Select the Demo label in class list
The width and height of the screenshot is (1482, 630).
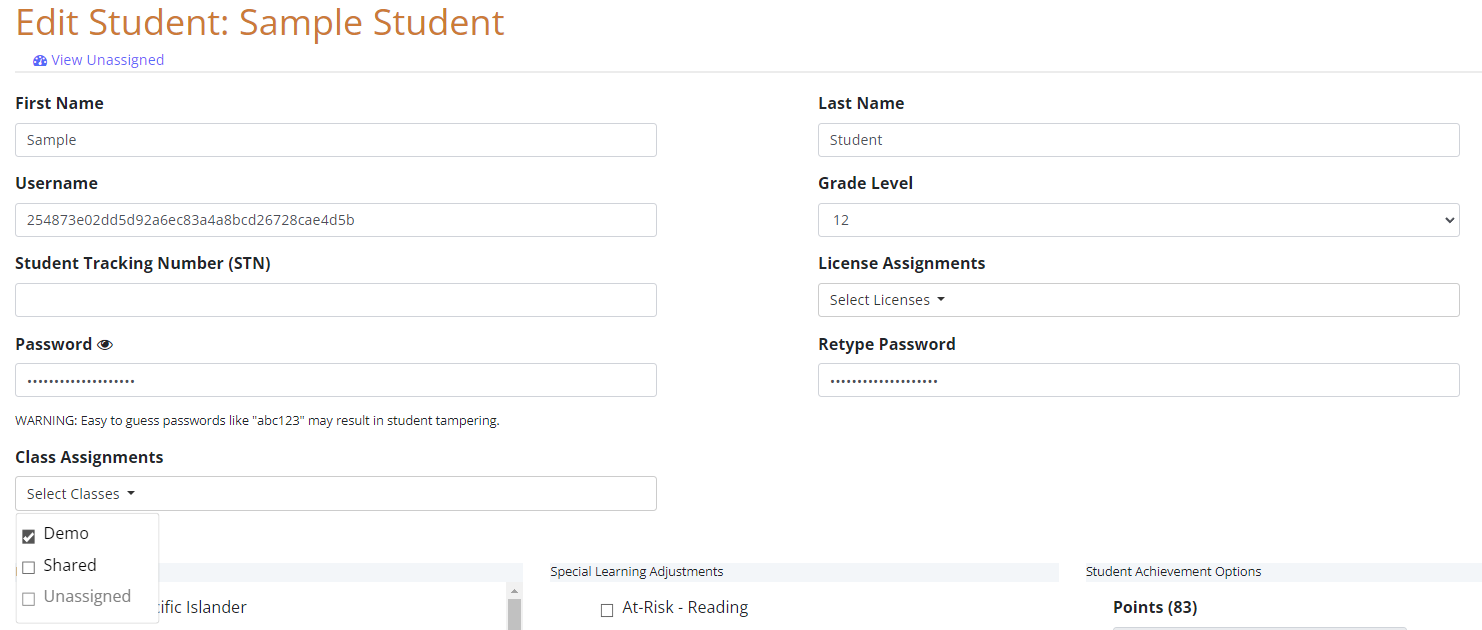(x=66, y=534)
